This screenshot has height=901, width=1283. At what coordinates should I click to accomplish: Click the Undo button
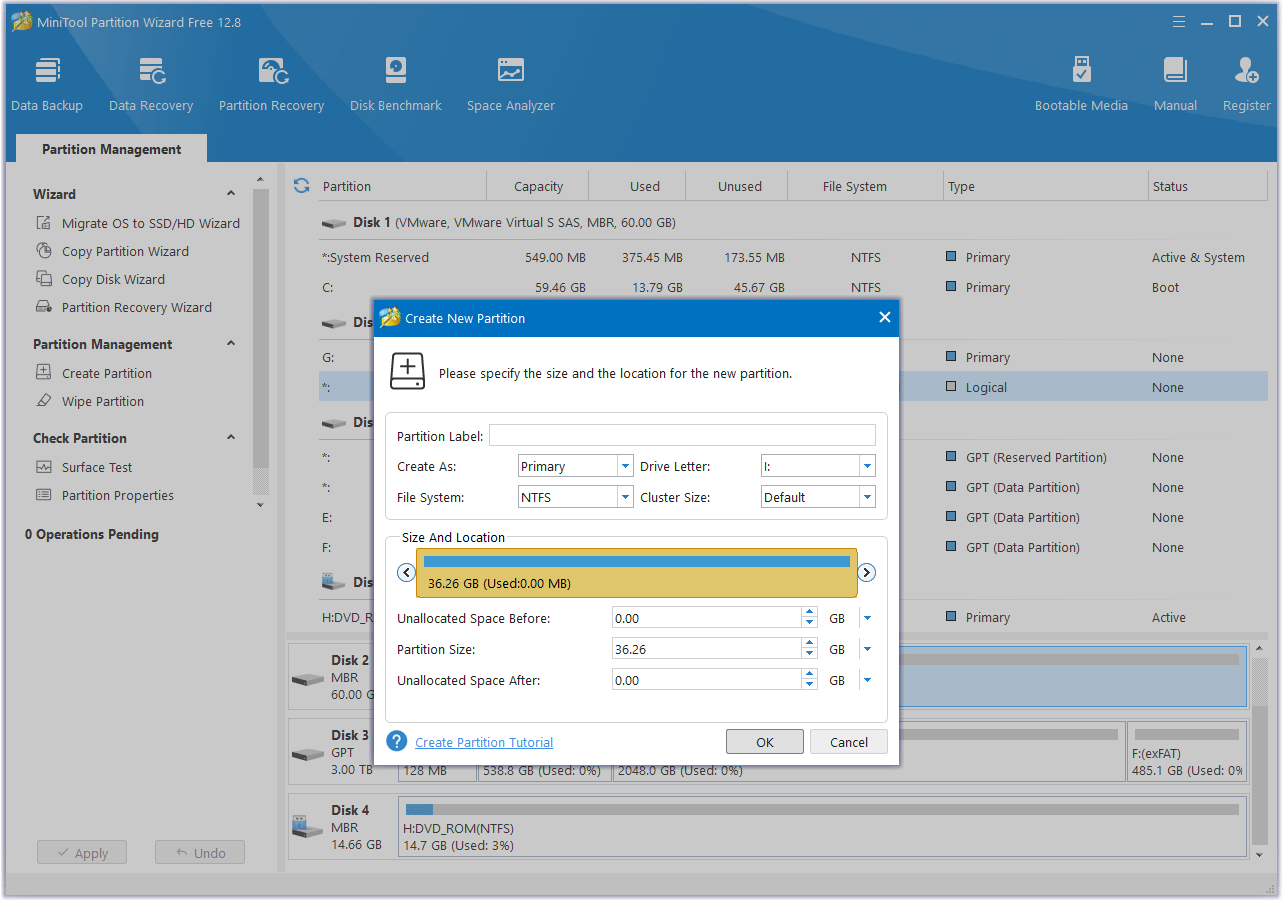pyautogui.click(x=200, y=853)
